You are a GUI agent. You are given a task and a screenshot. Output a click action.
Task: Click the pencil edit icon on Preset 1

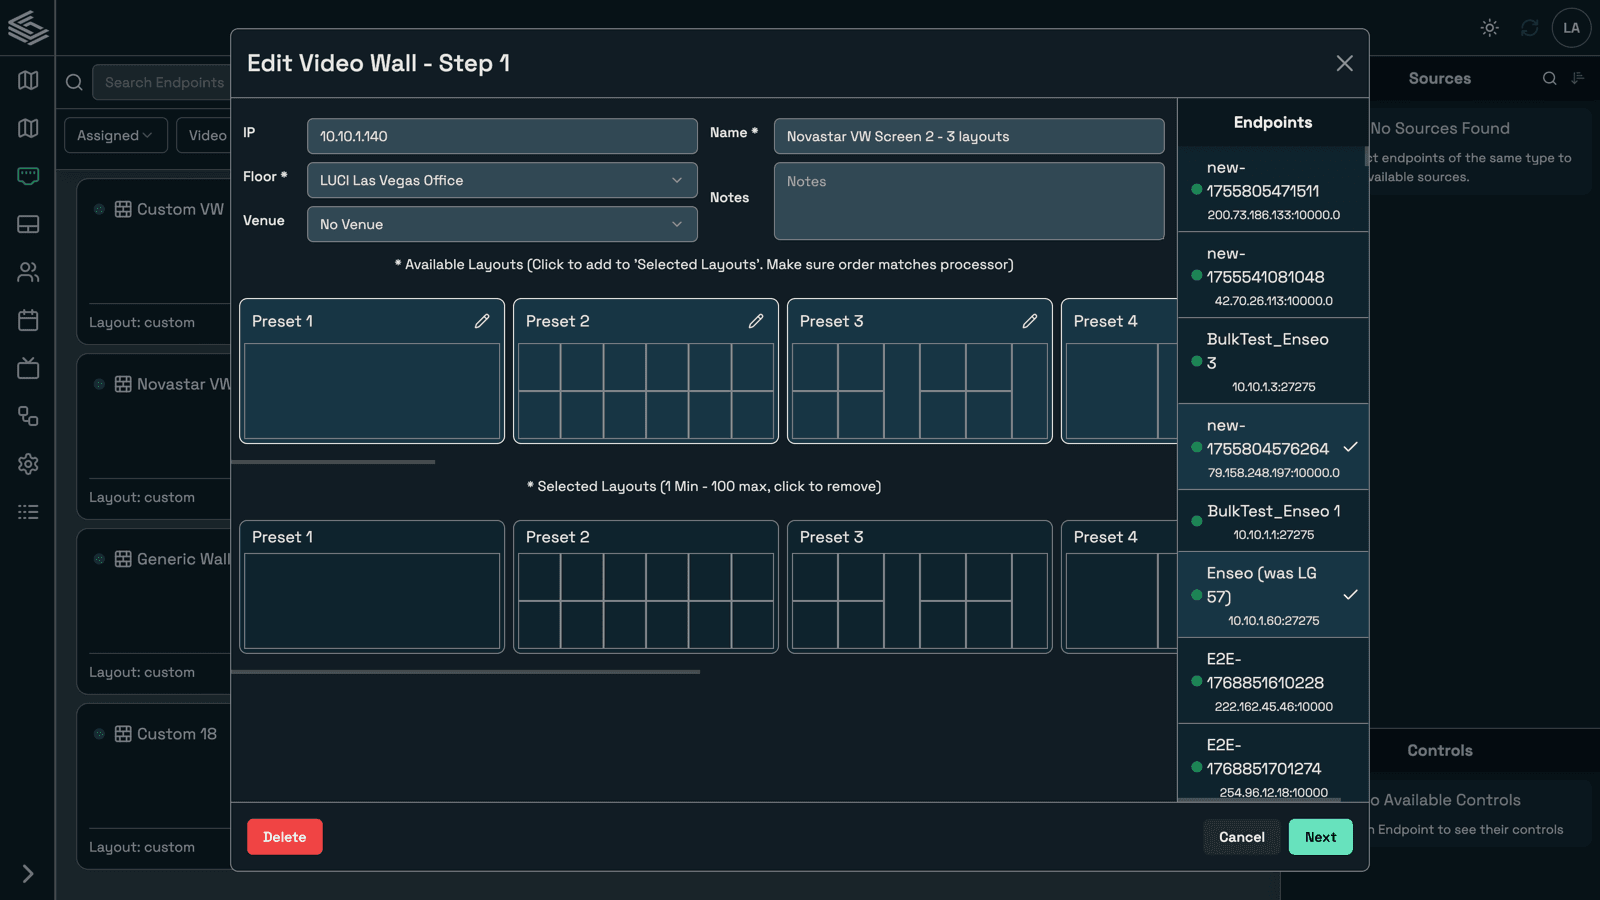click(482, 321)
